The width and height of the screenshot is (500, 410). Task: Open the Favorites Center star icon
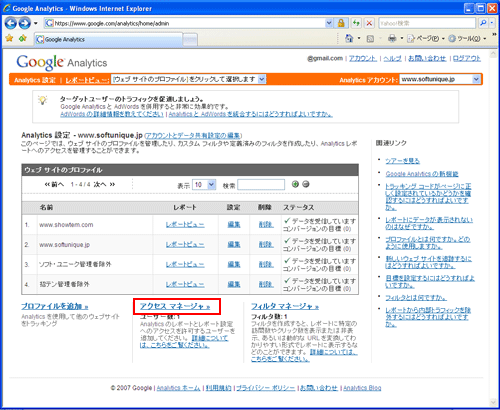point(9,38)
